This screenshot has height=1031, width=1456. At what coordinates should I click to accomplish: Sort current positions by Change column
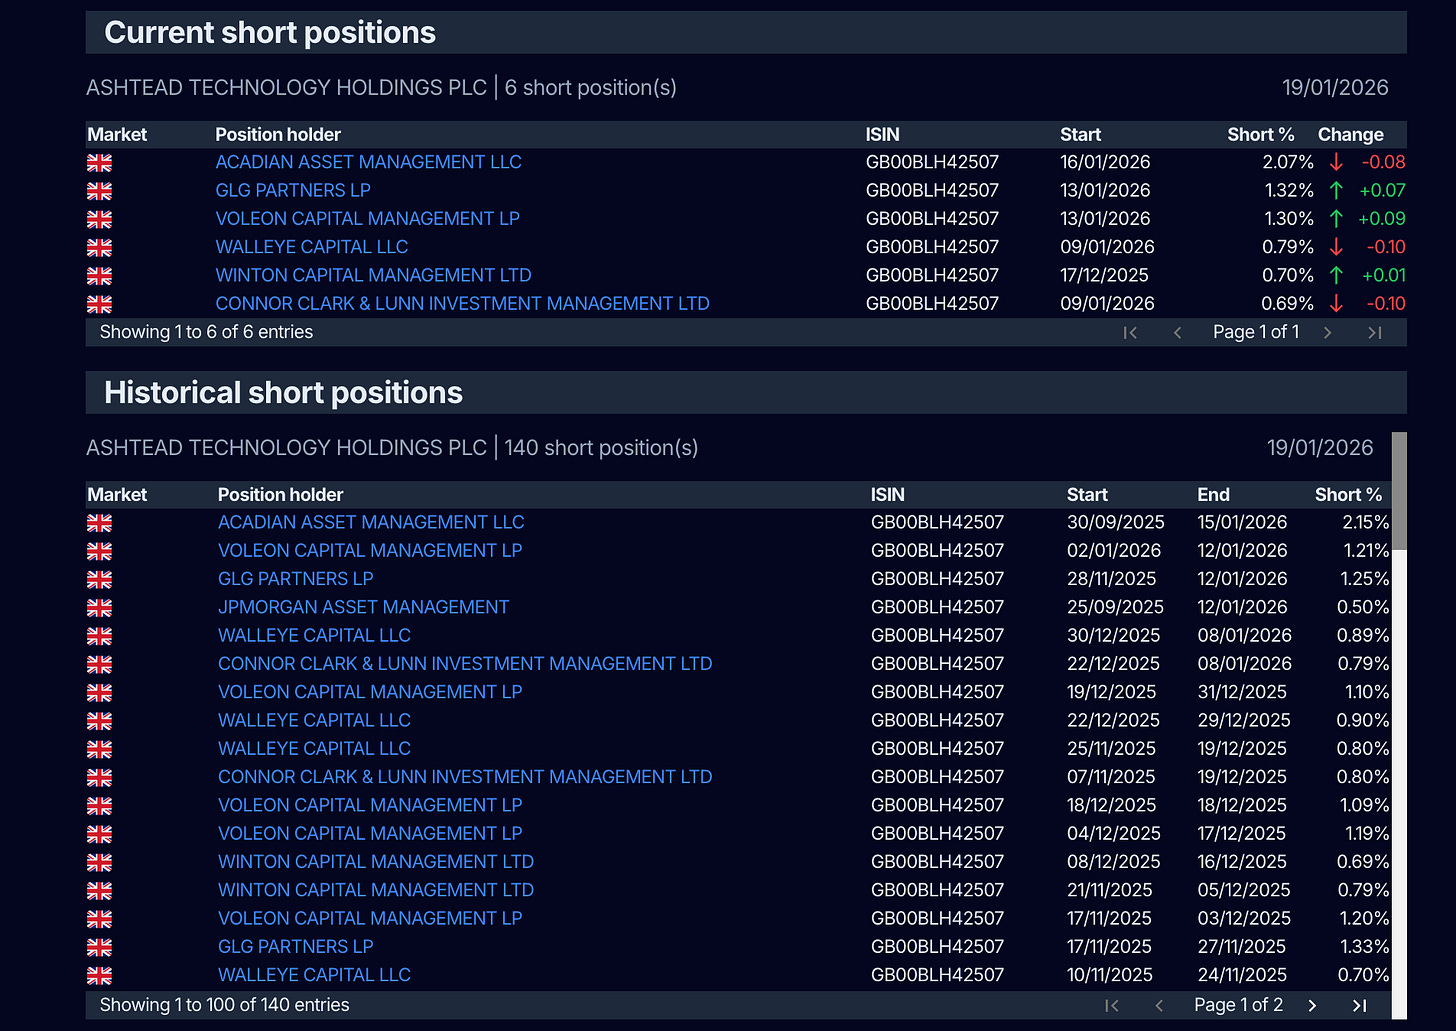[1350, 134]
